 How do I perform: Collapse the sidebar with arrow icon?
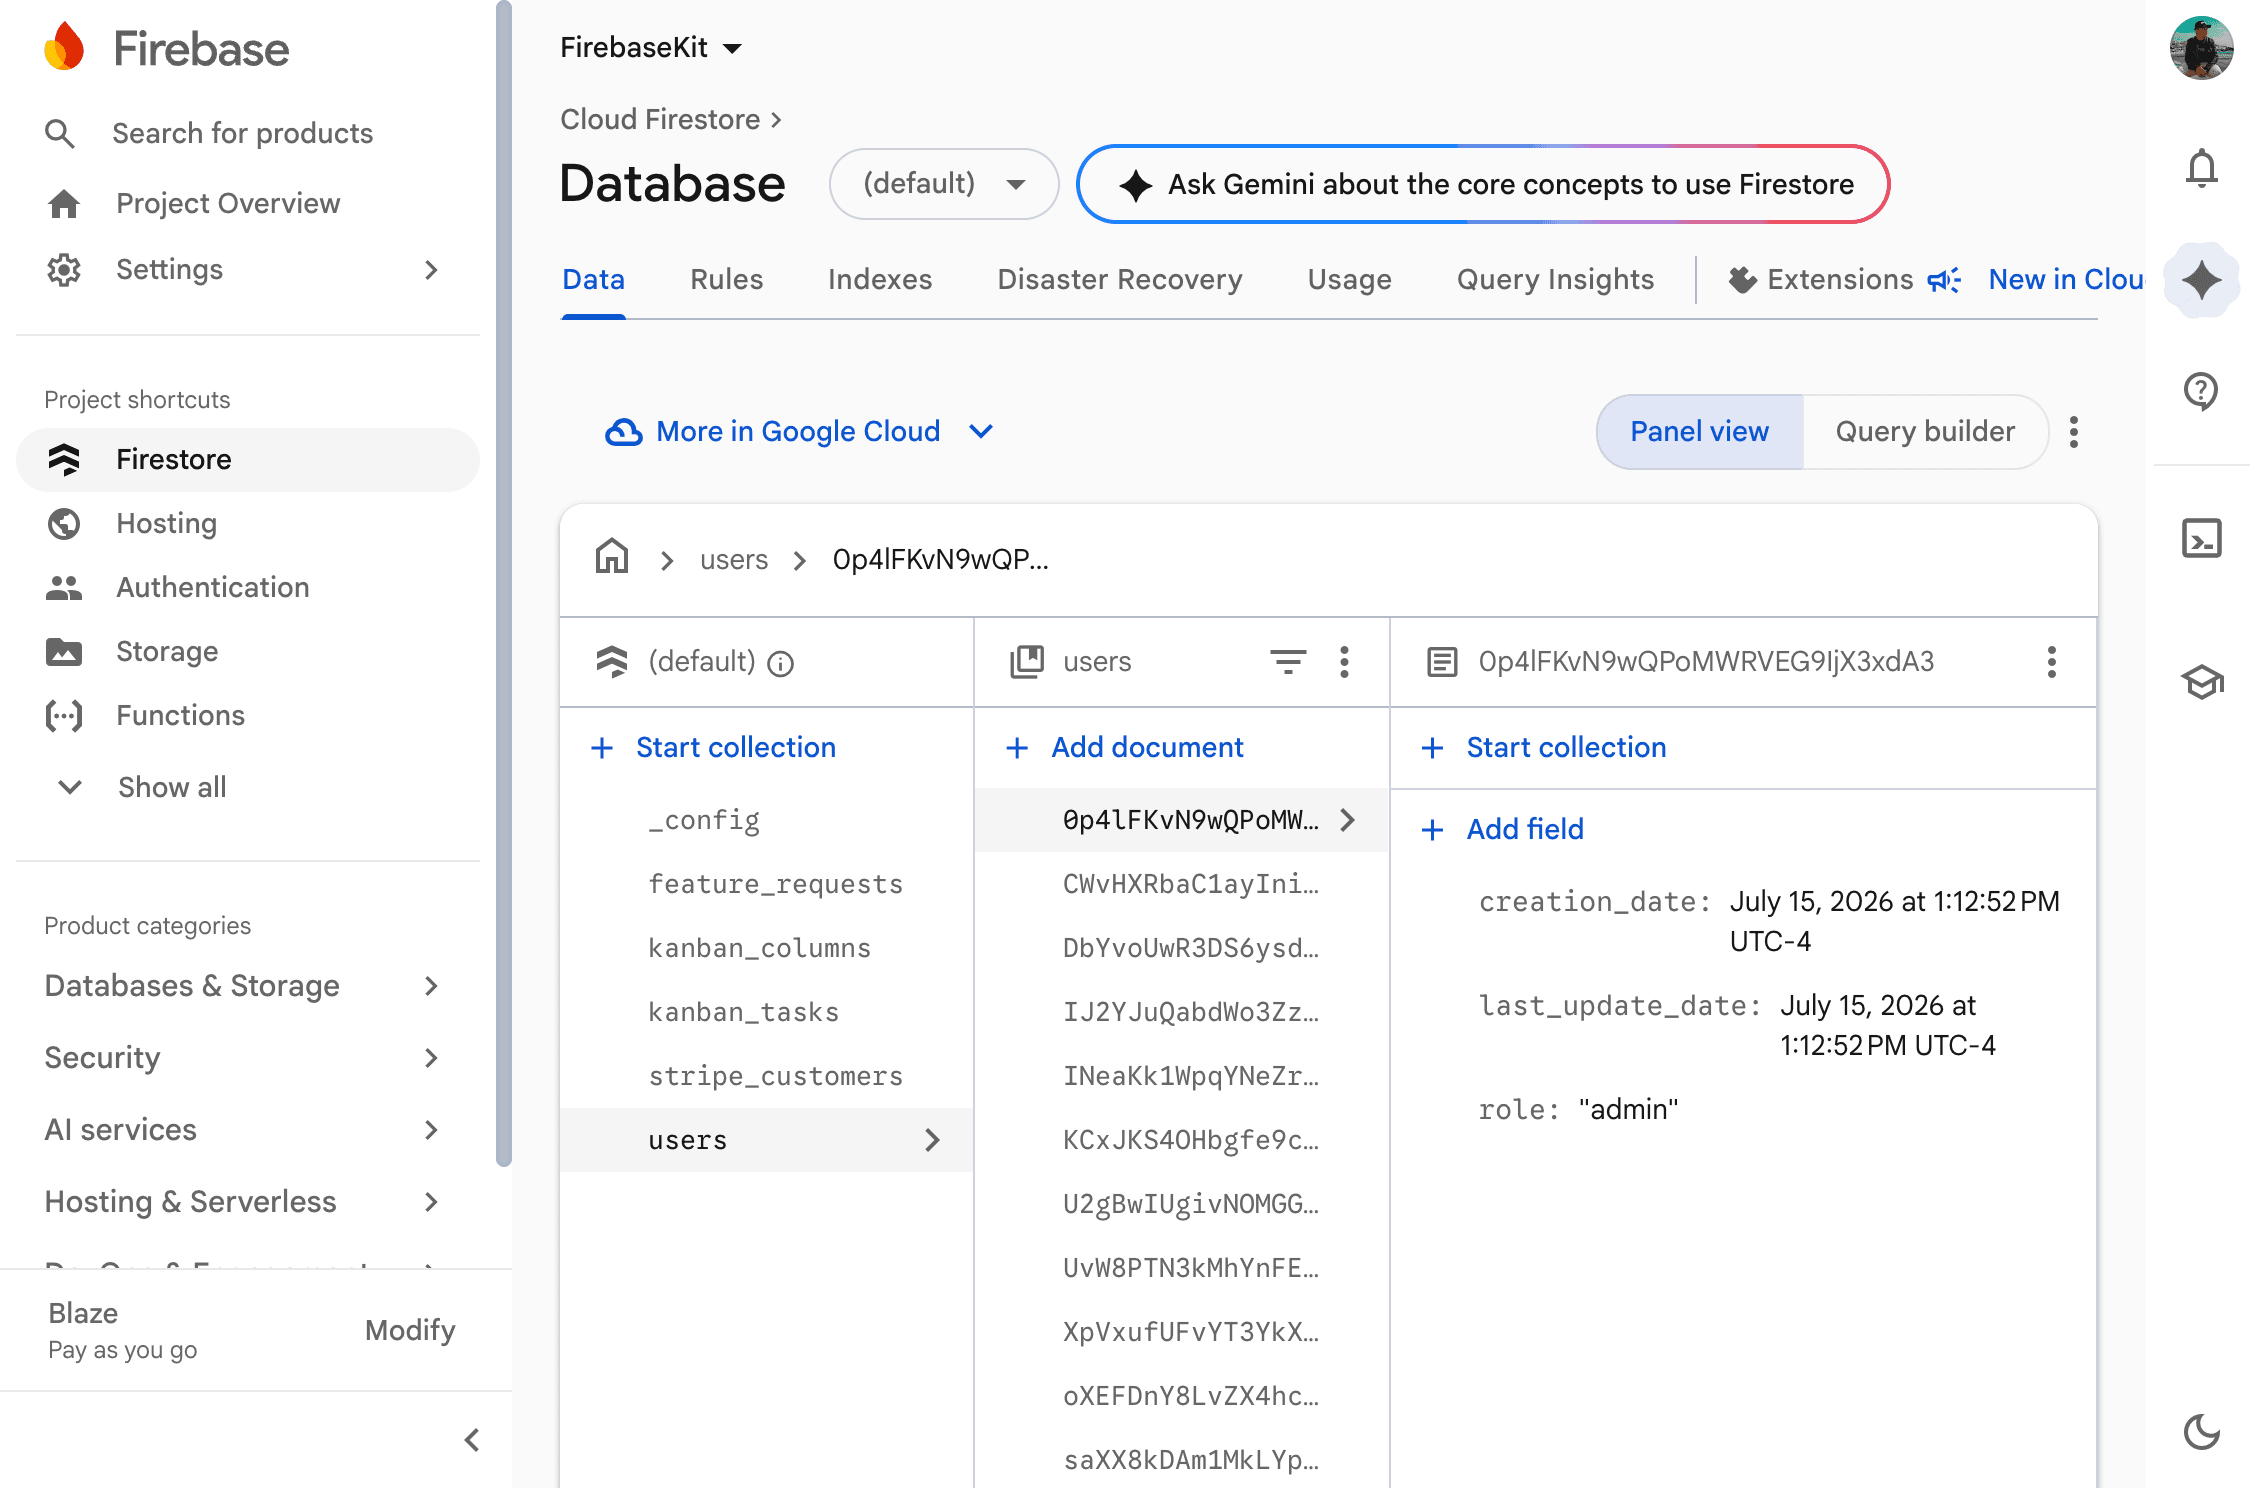pos(472,1440)
